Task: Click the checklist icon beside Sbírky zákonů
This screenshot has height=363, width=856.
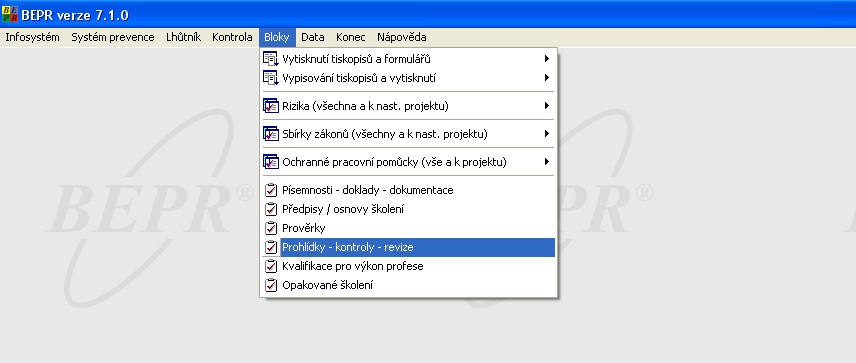Action: pos(271,134)
